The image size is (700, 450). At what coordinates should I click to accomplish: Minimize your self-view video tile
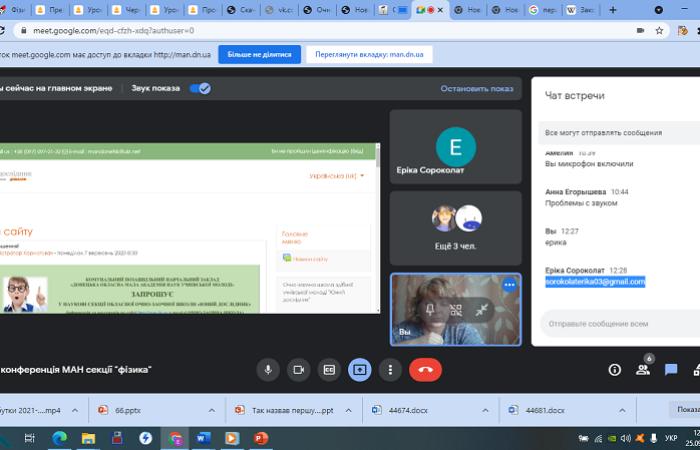point(482,310)
